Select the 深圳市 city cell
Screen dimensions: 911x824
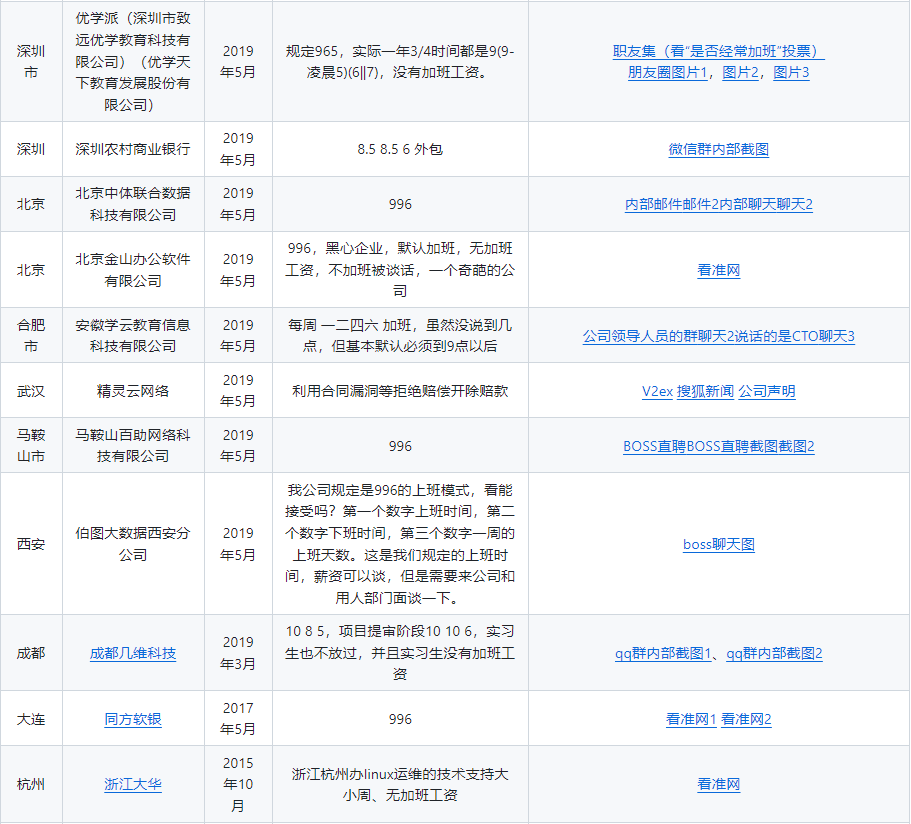[x=31, y=62]
